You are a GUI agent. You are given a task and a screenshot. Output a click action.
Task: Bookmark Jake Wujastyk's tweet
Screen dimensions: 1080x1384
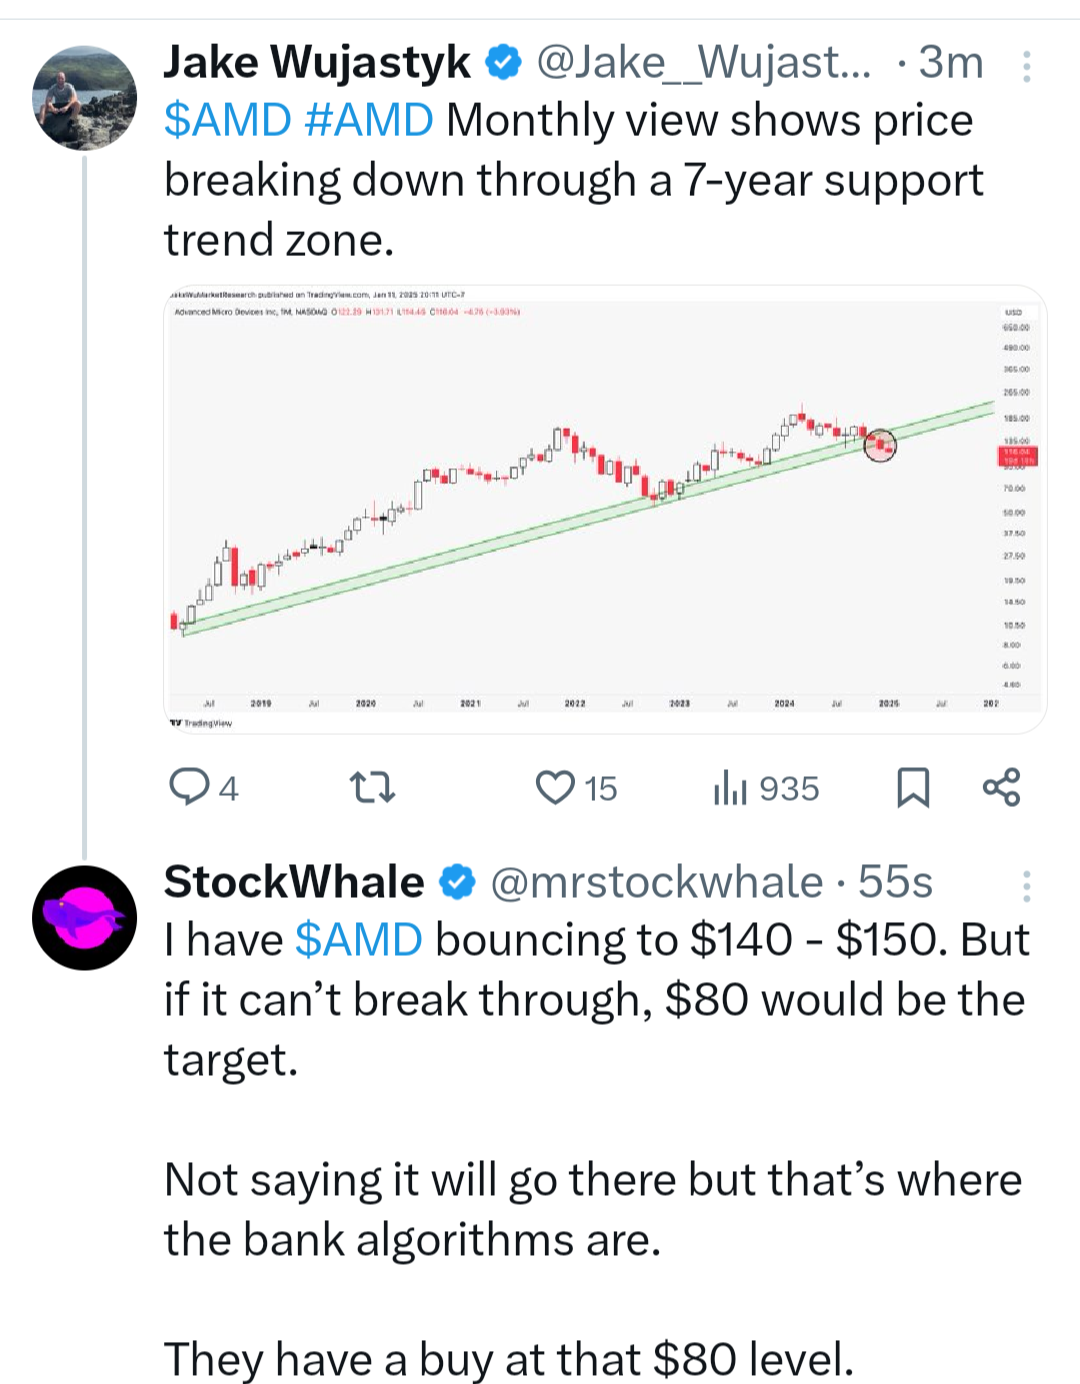912,788
